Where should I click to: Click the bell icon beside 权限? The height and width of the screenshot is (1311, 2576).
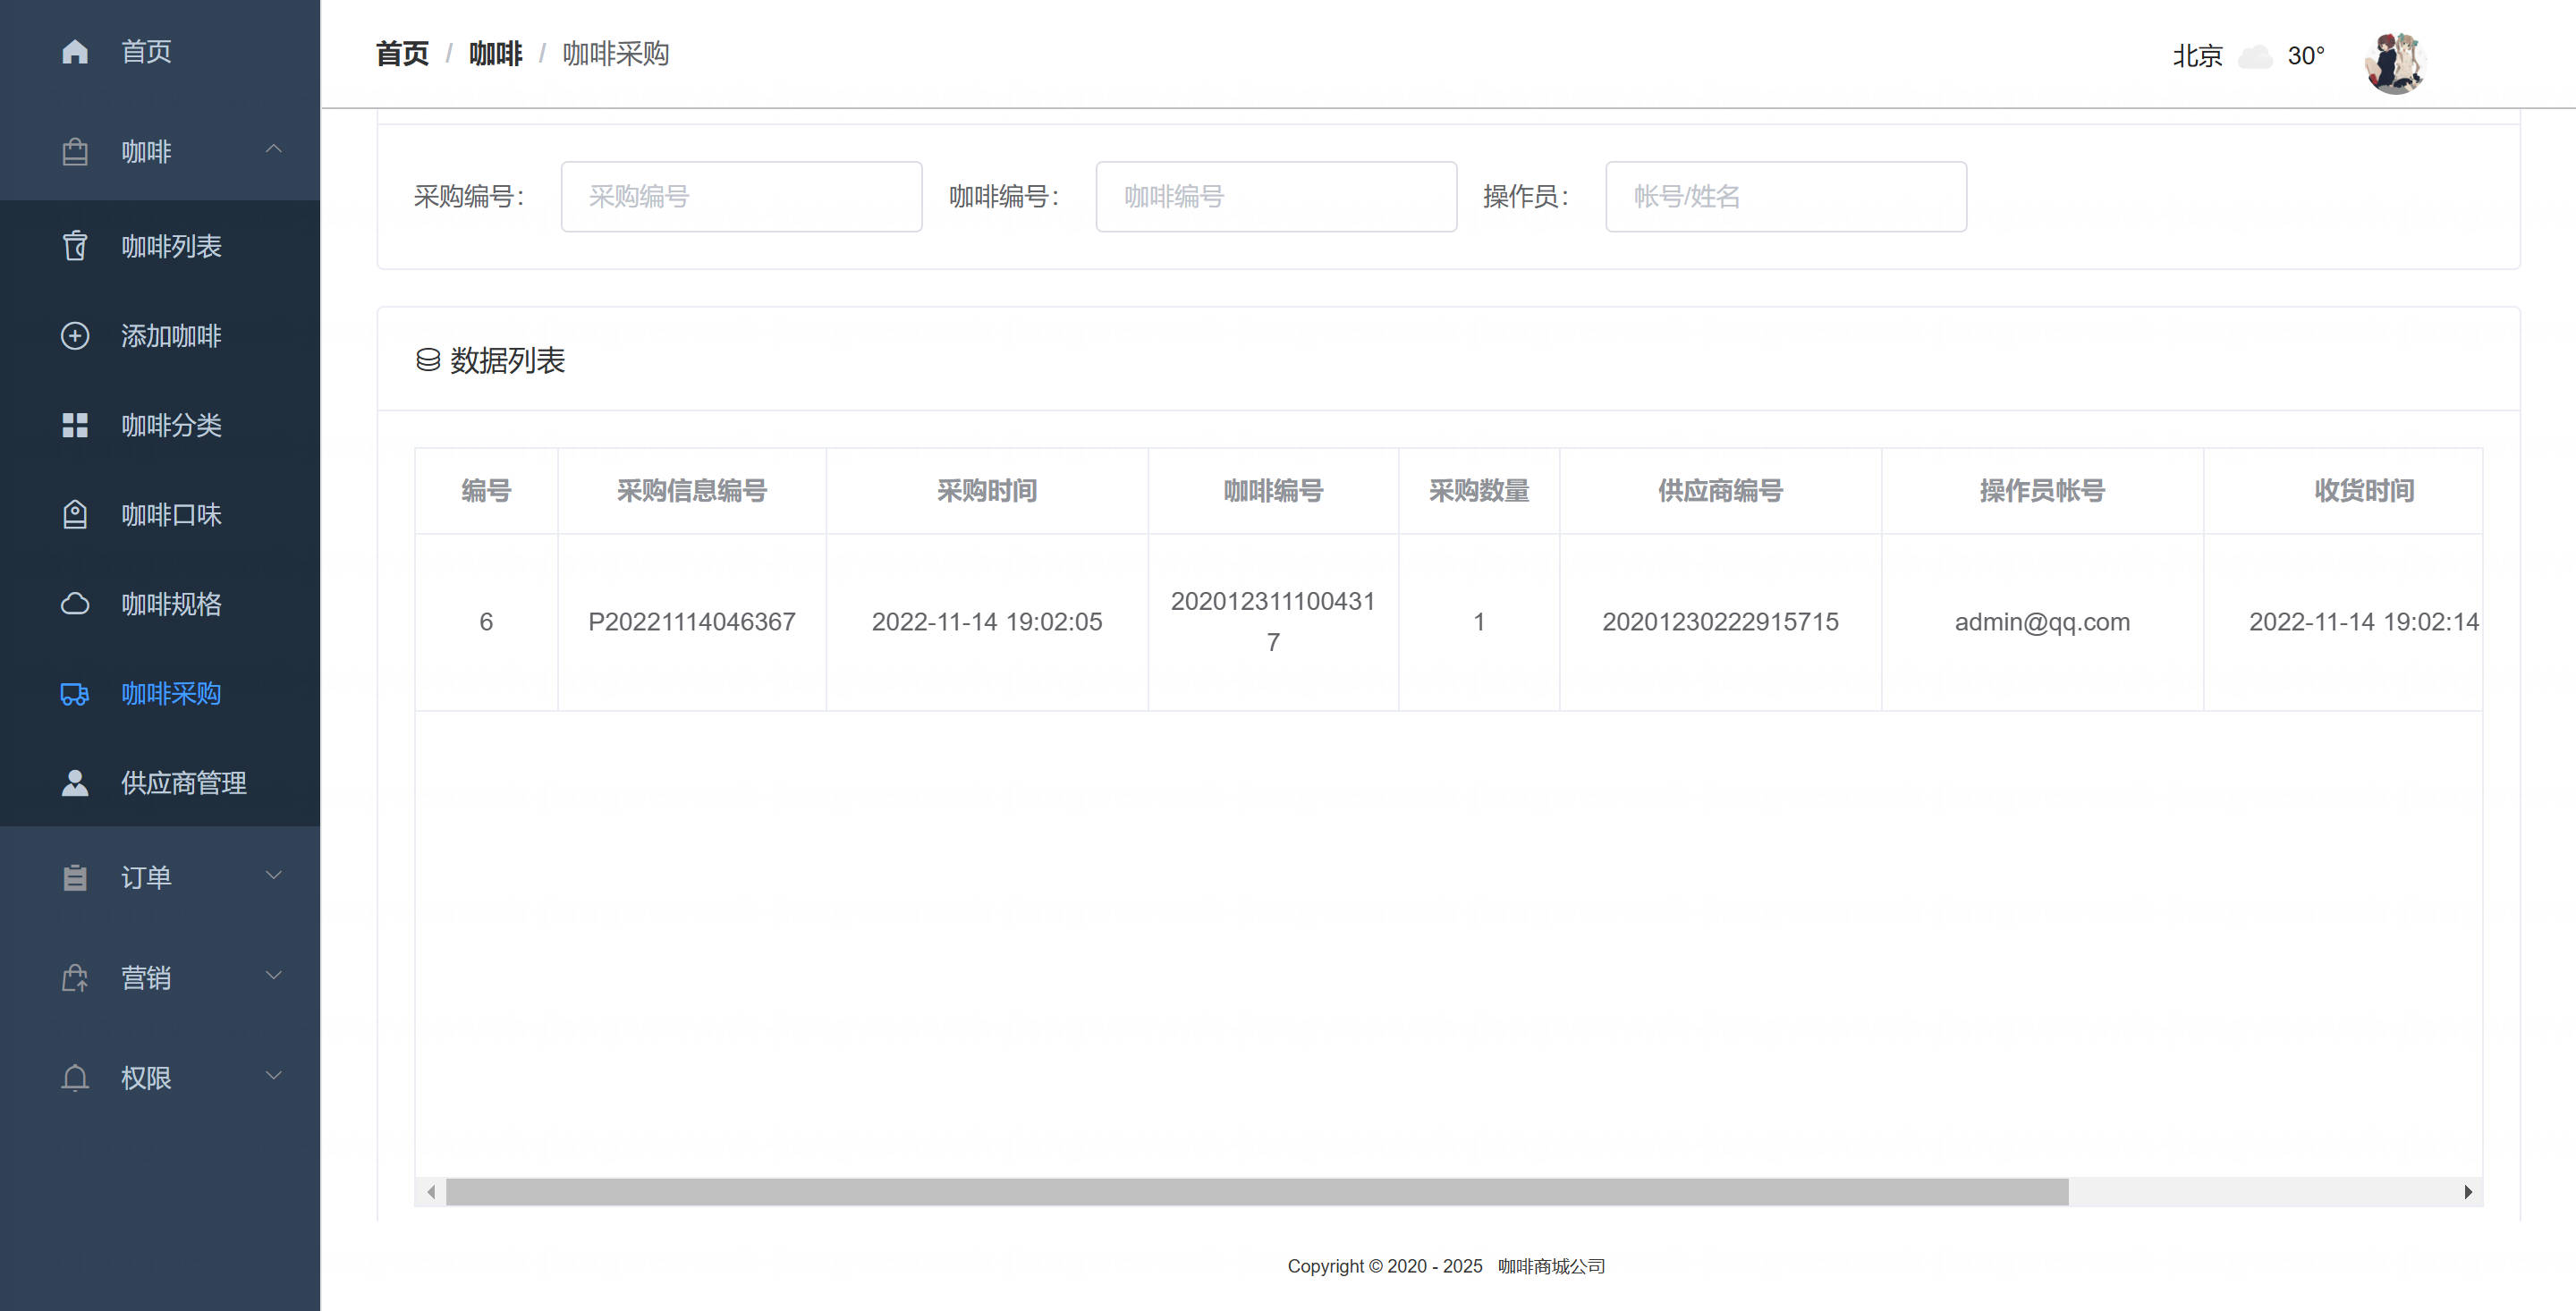(75, 1077)
